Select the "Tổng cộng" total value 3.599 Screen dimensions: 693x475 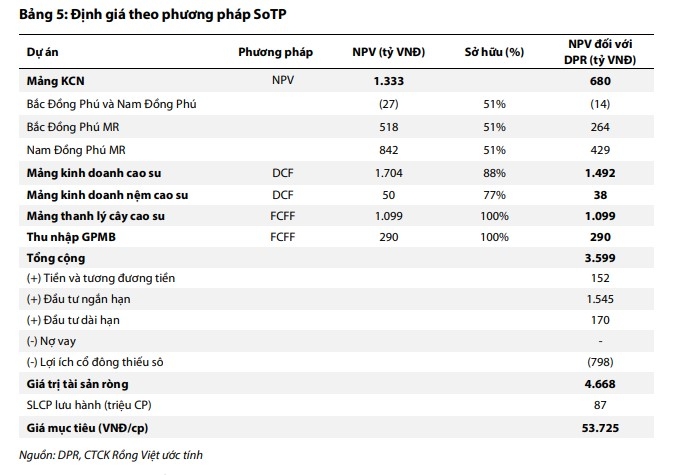(599, 258)
